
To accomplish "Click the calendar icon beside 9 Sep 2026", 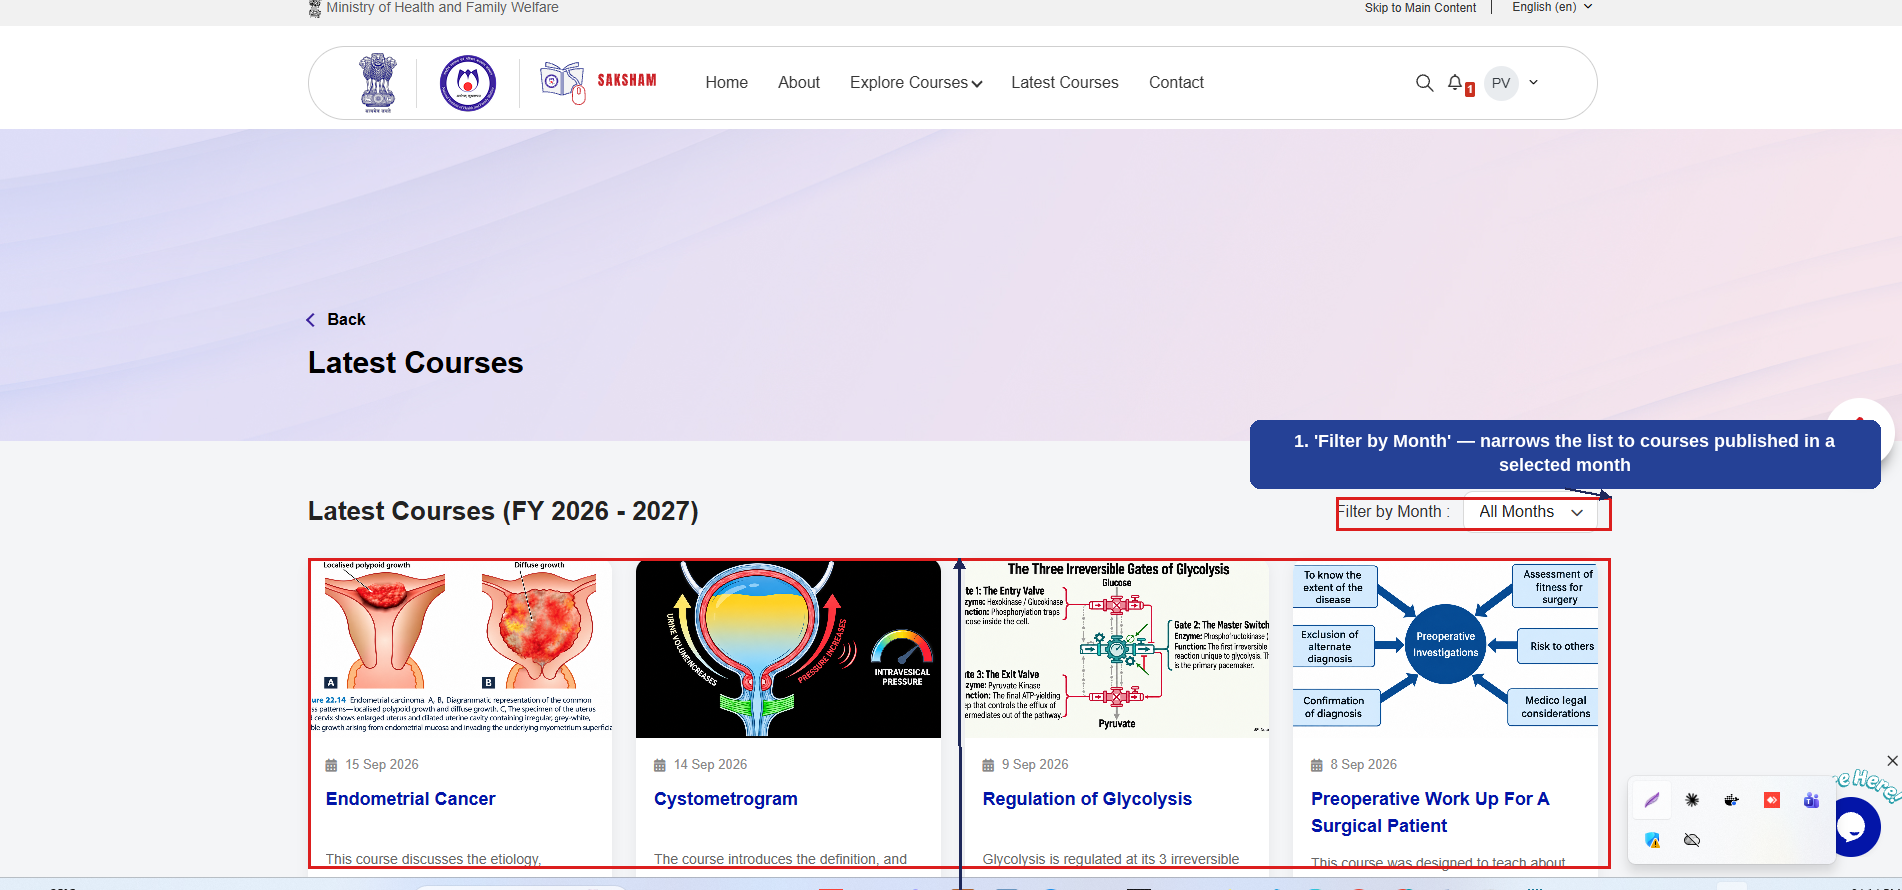I will (x=988, y=765).
